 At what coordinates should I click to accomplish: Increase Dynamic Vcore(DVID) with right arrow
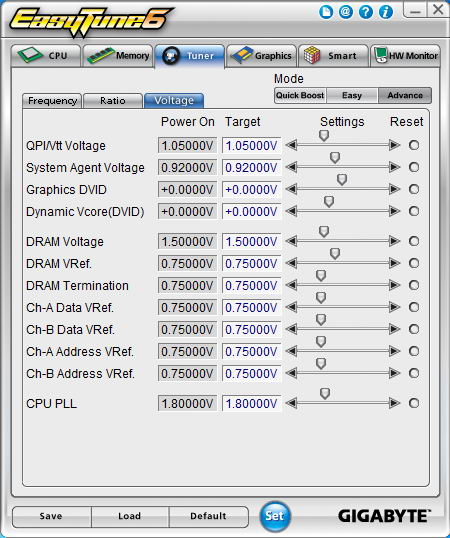[394, 211]
